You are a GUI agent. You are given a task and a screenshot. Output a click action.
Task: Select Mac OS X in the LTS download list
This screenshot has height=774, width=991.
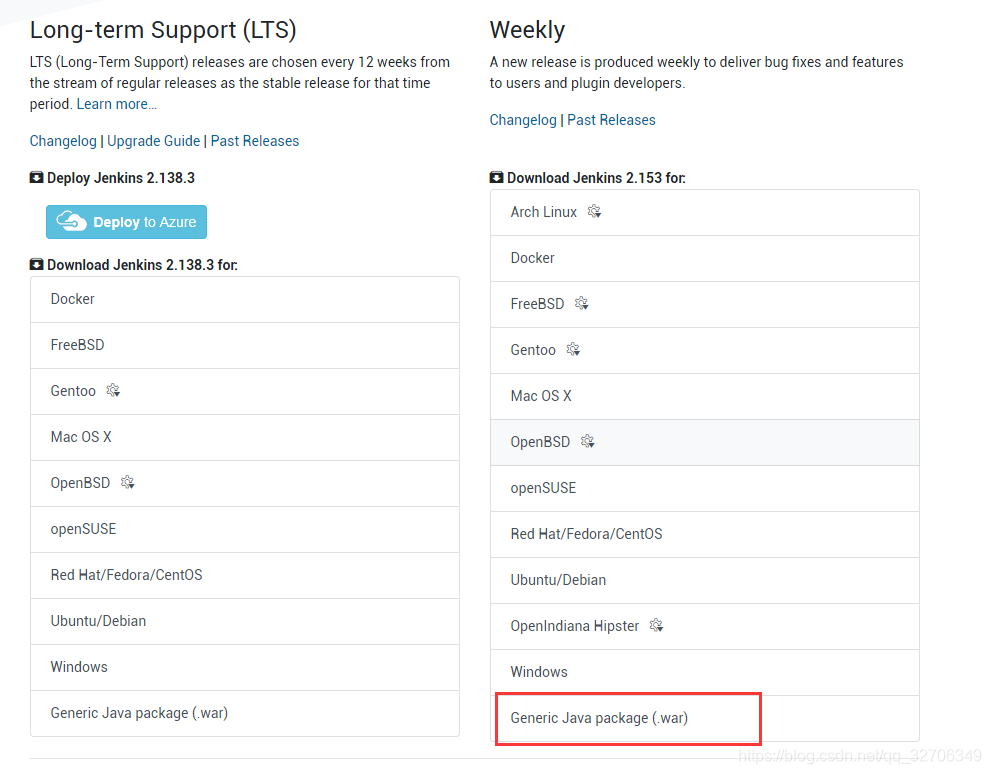[245, 438]
